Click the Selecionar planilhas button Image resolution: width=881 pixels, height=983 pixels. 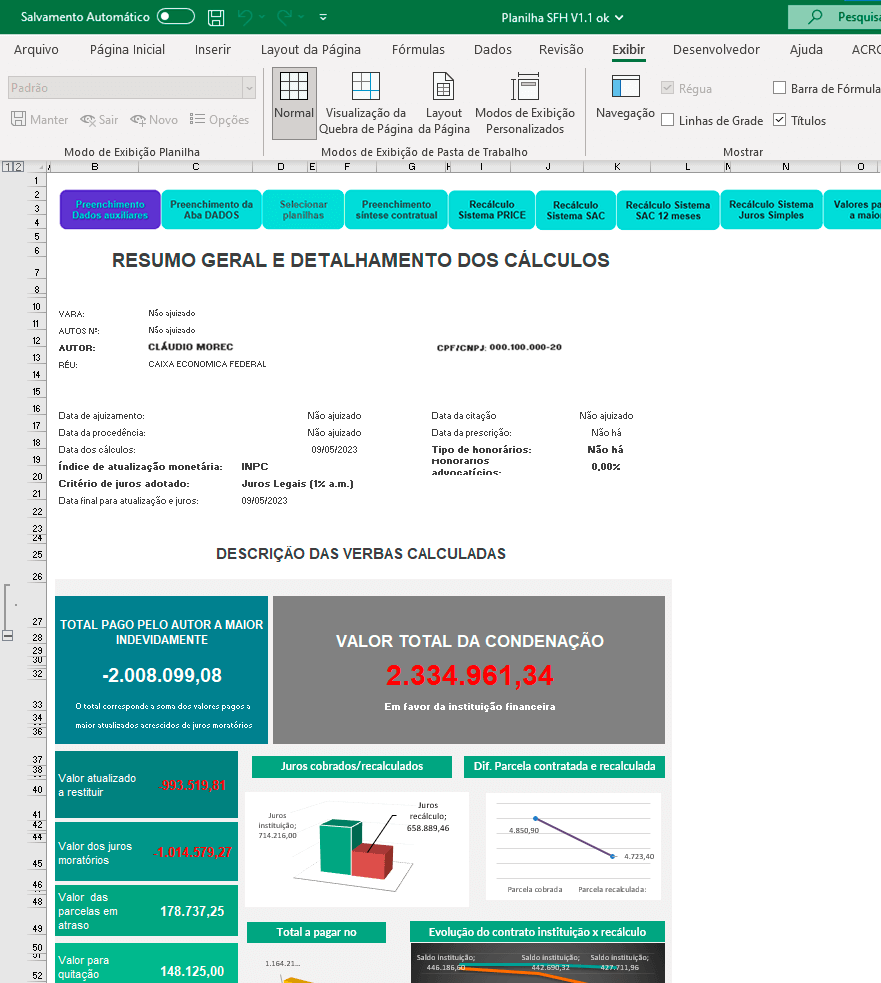coord(303,209)
